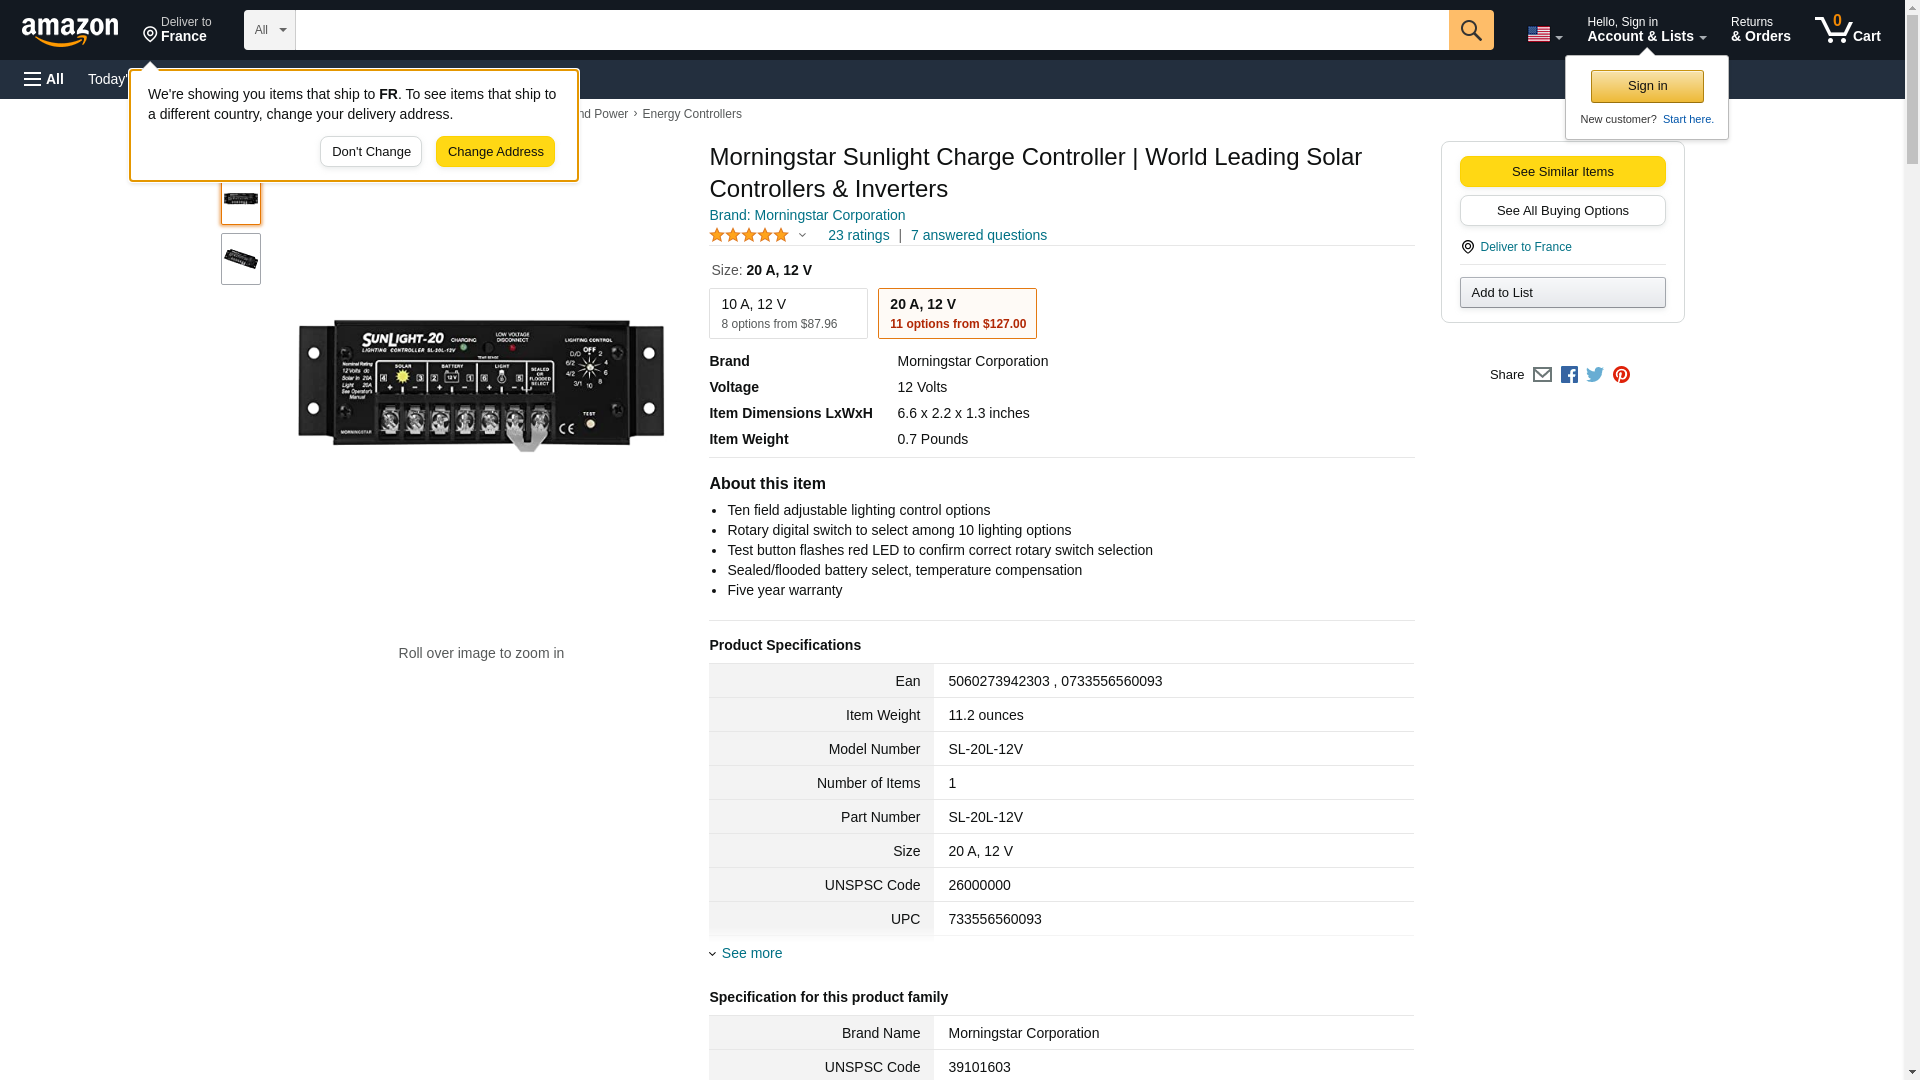1920x1080 pixels.
Task: Open the Account & Lists menu
Action: [1646, 30]
